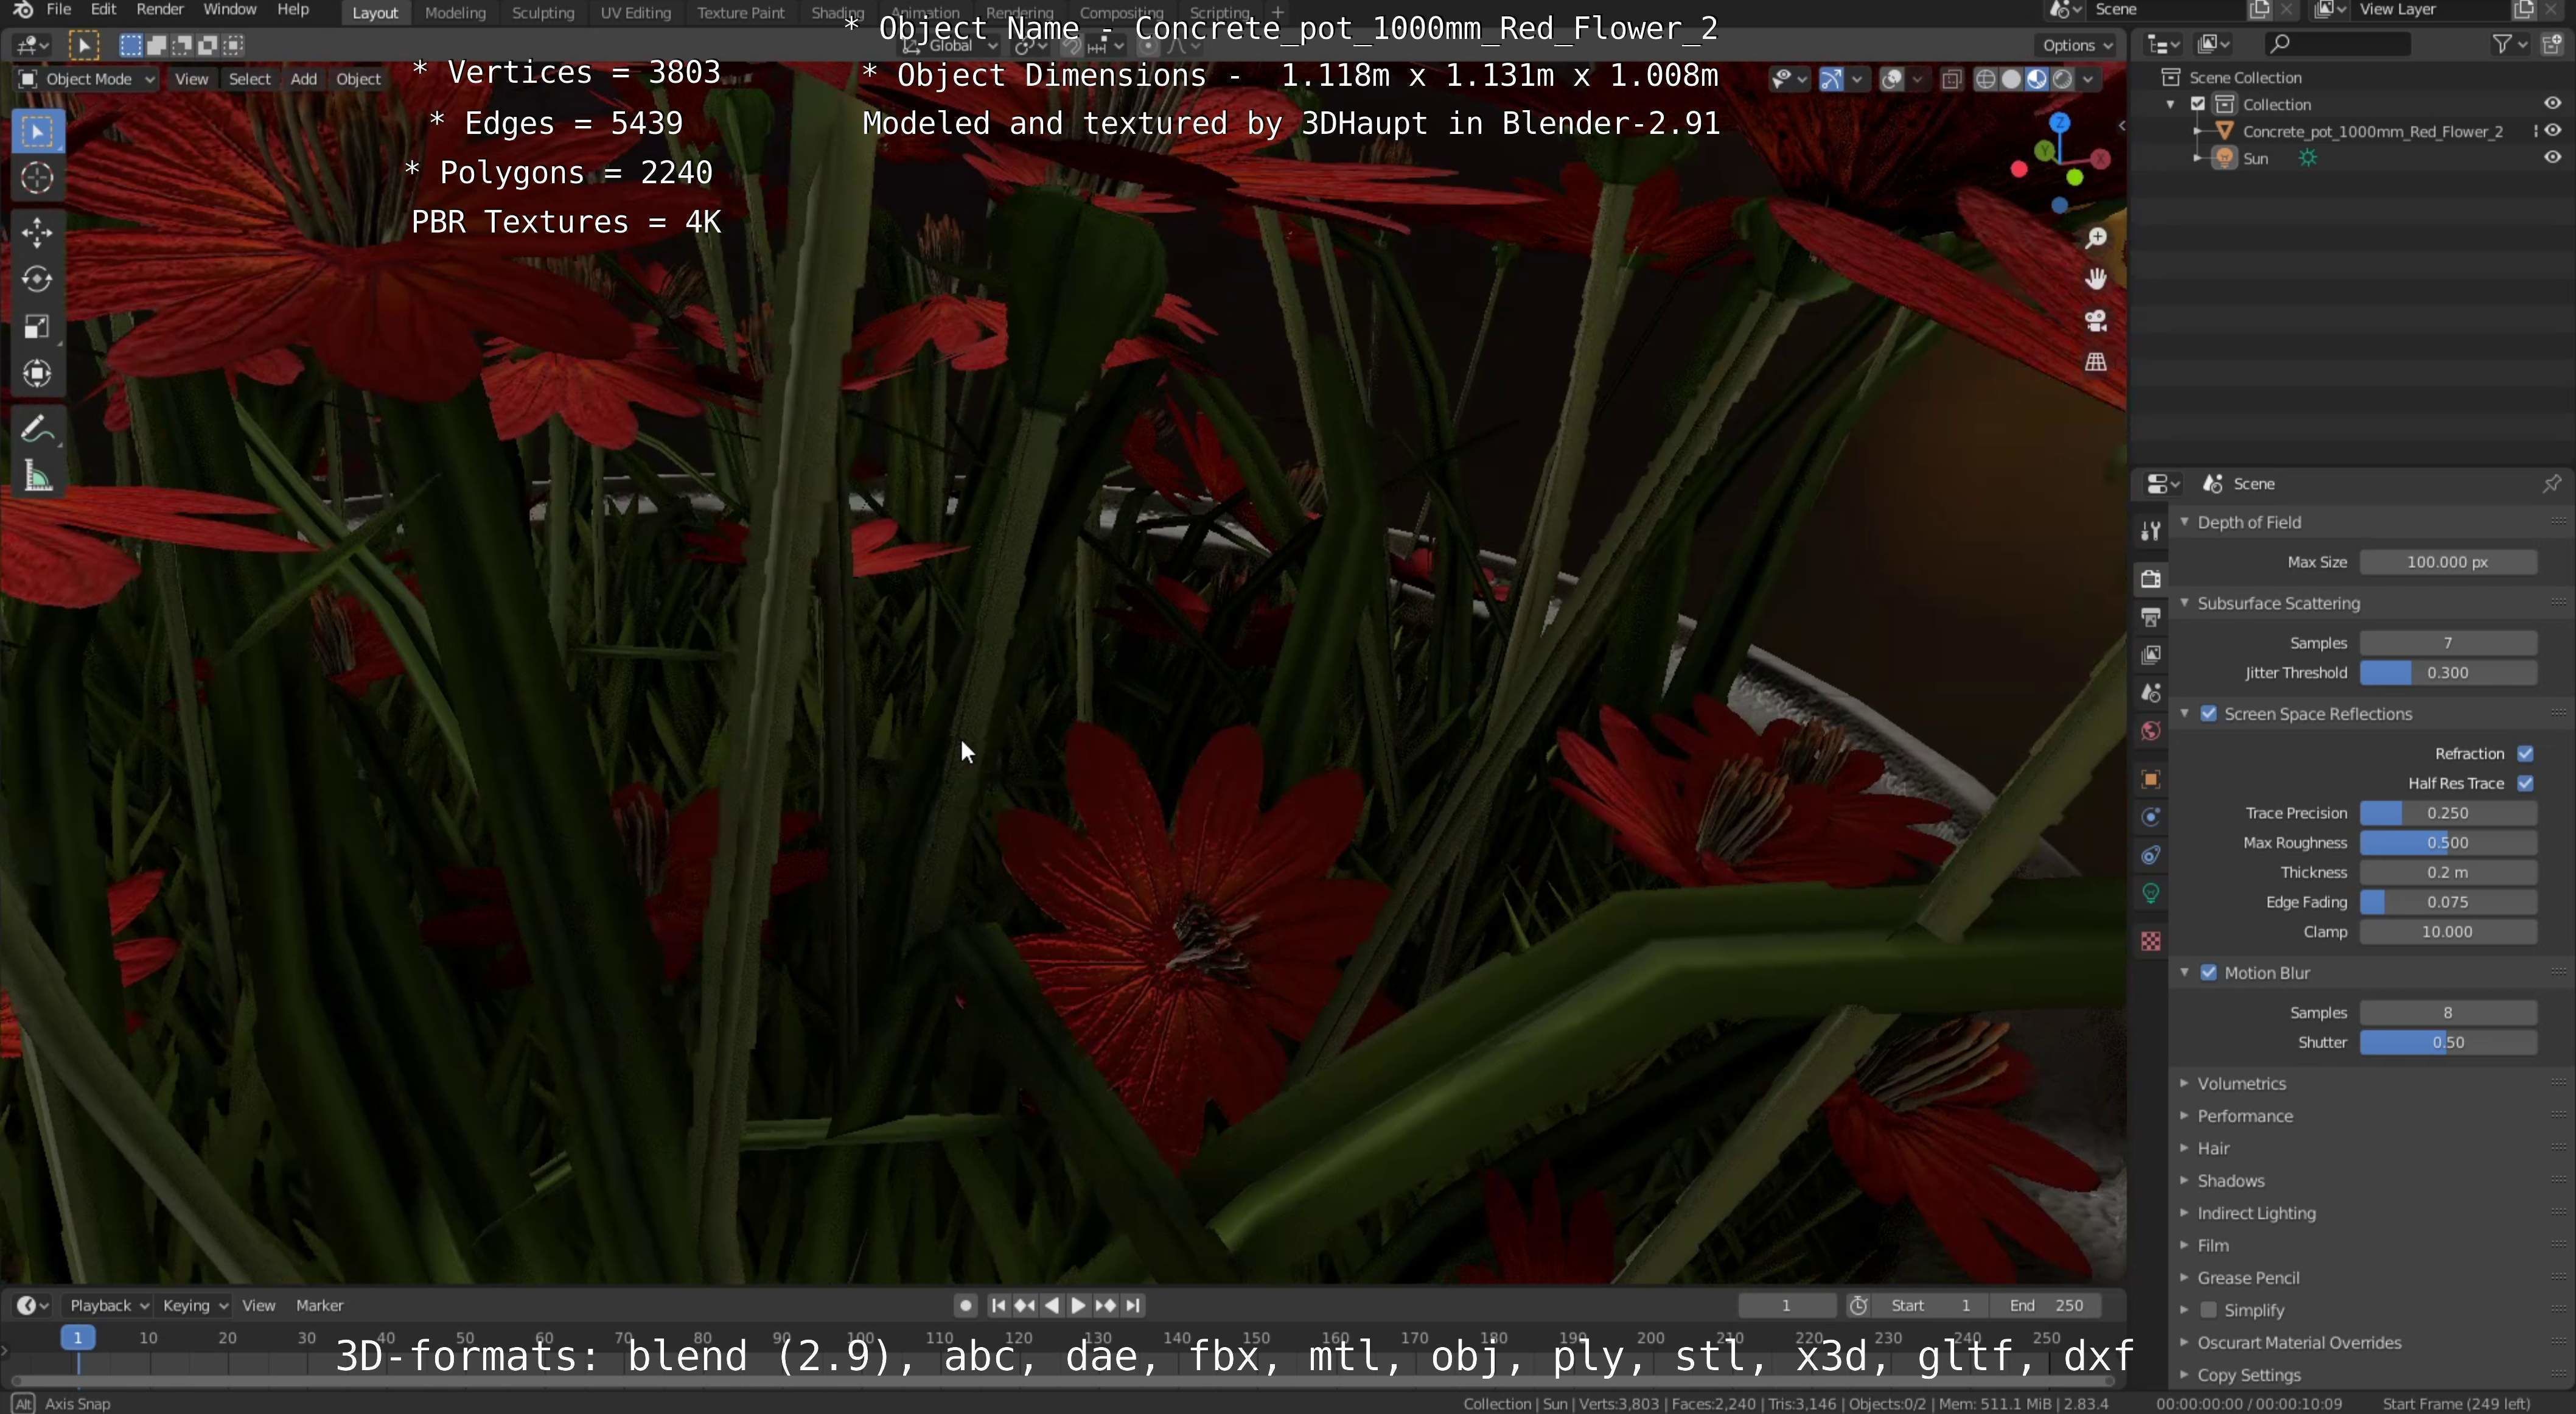Image resolution: width=2576 pixels, height=1414 pixels.
Task: Expand the Shadows panel
Action: pyautogui.click(x=2185, y=1181)
